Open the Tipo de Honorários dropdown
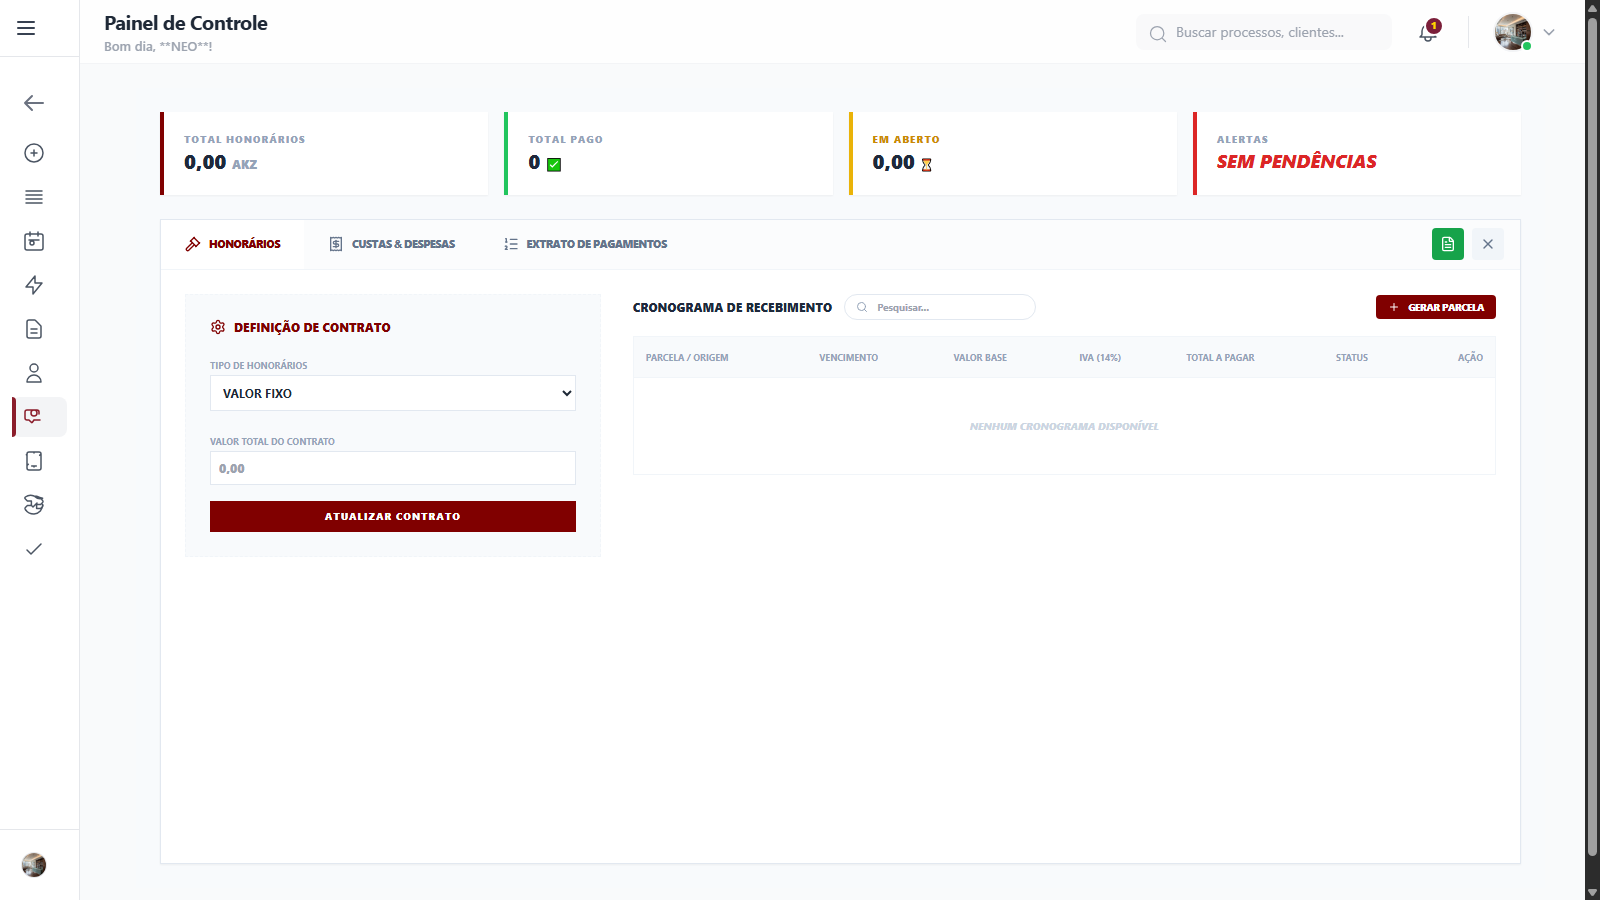The image size is (1600, 900). [392, 393]
